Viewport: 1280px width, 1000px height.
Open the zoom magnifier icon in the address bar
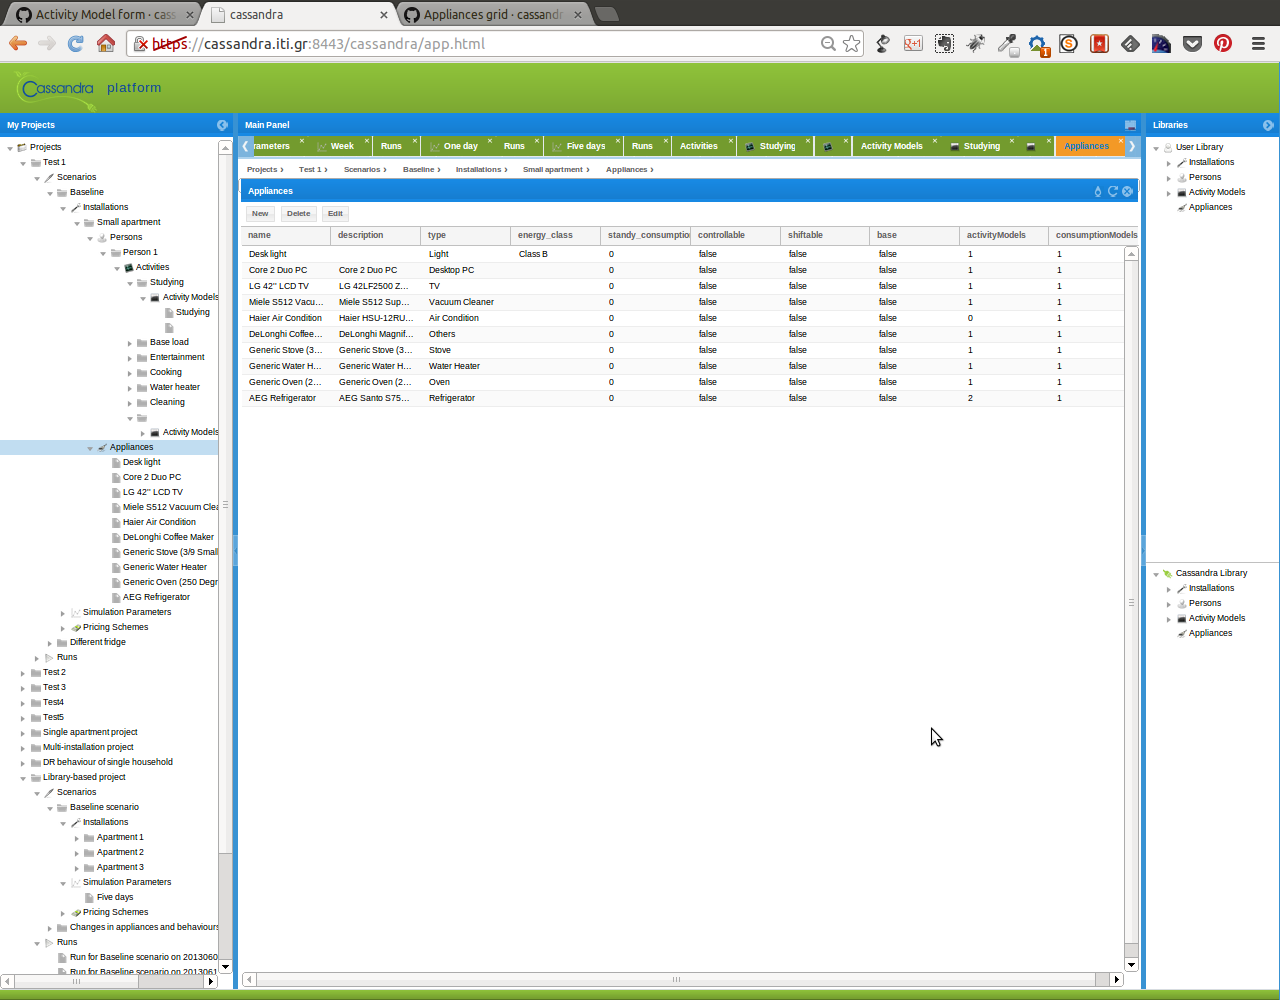[828, 43]
